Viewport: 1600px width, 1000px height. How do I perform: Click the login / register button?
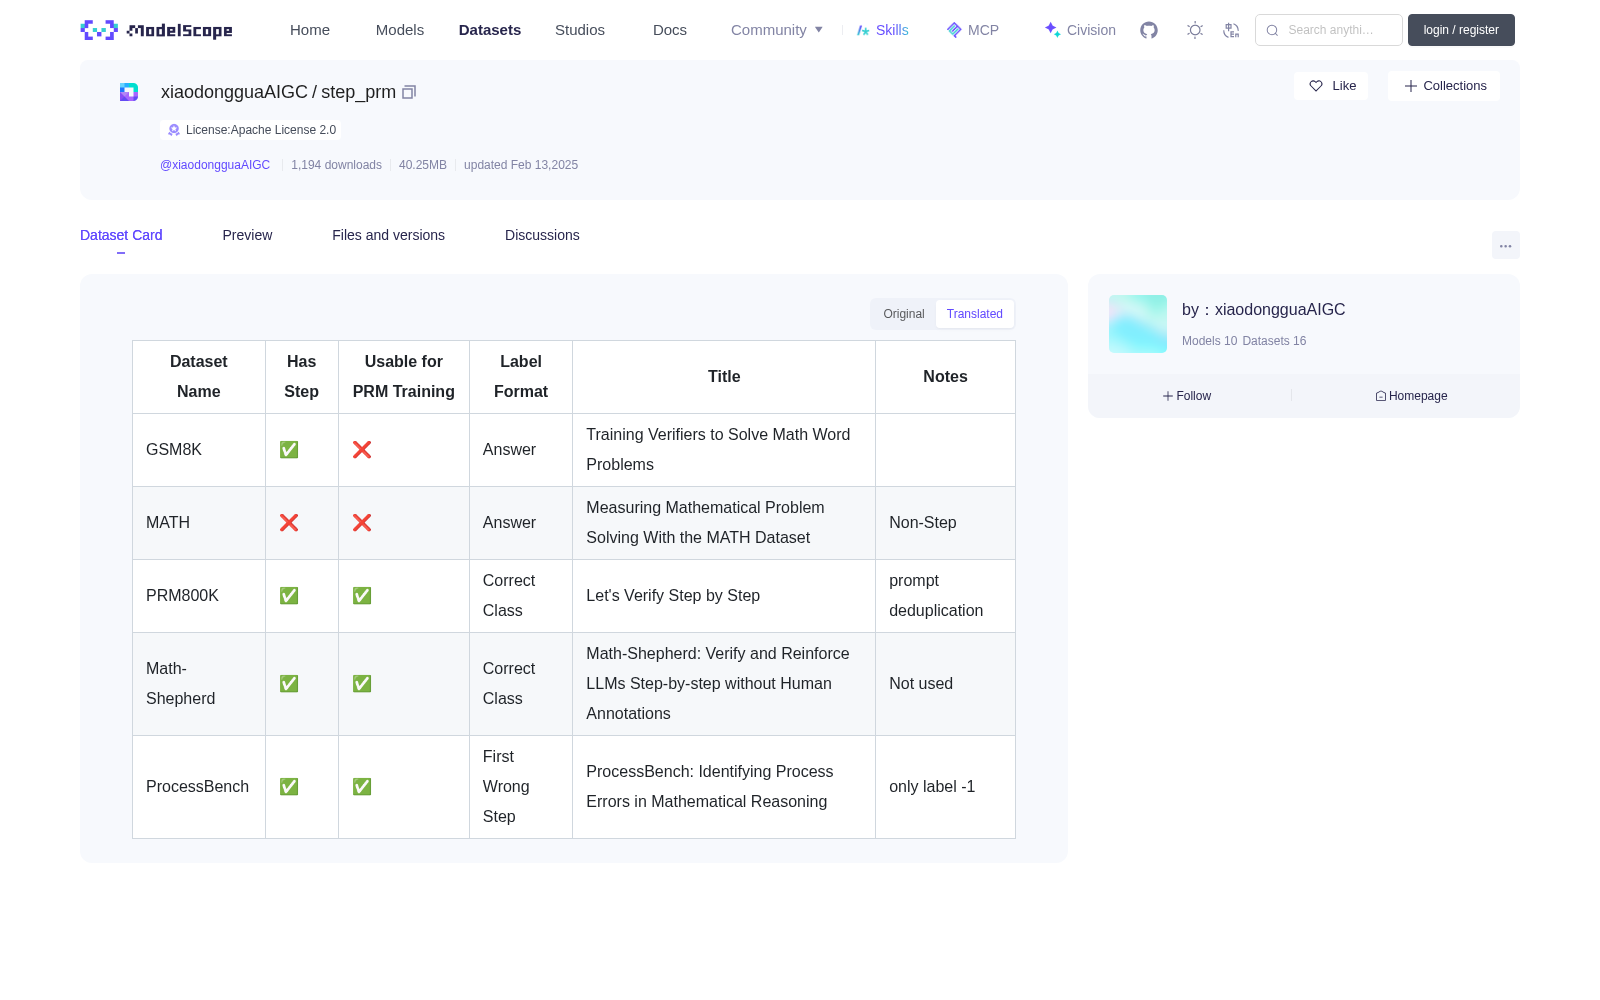coord(1461,30)
